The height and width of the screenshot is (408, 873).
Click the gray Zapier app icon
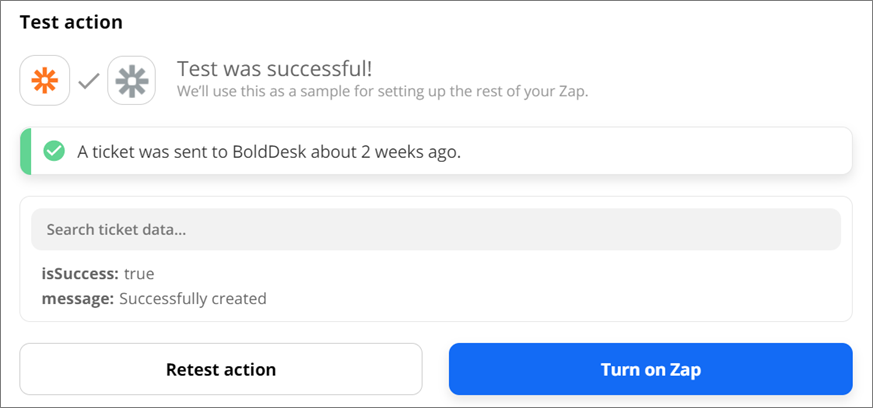131,80
